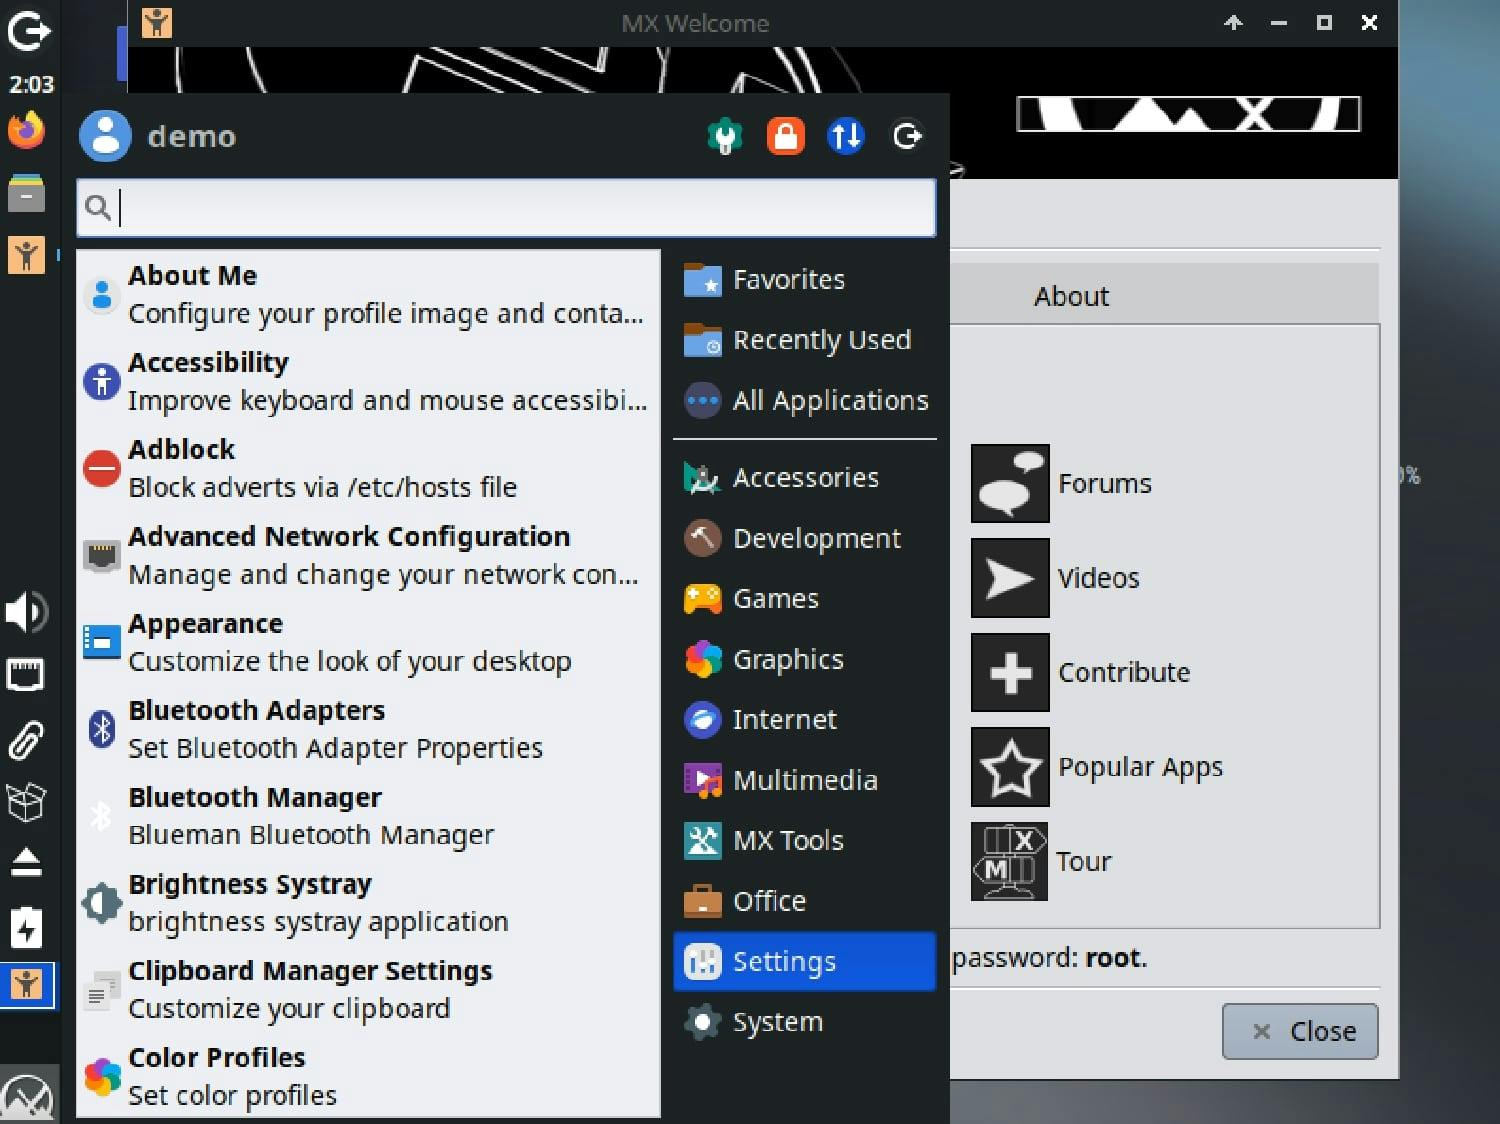Select the Favorites category
This screenshot has width=1500, height=1124.
(x=805, y=279)
